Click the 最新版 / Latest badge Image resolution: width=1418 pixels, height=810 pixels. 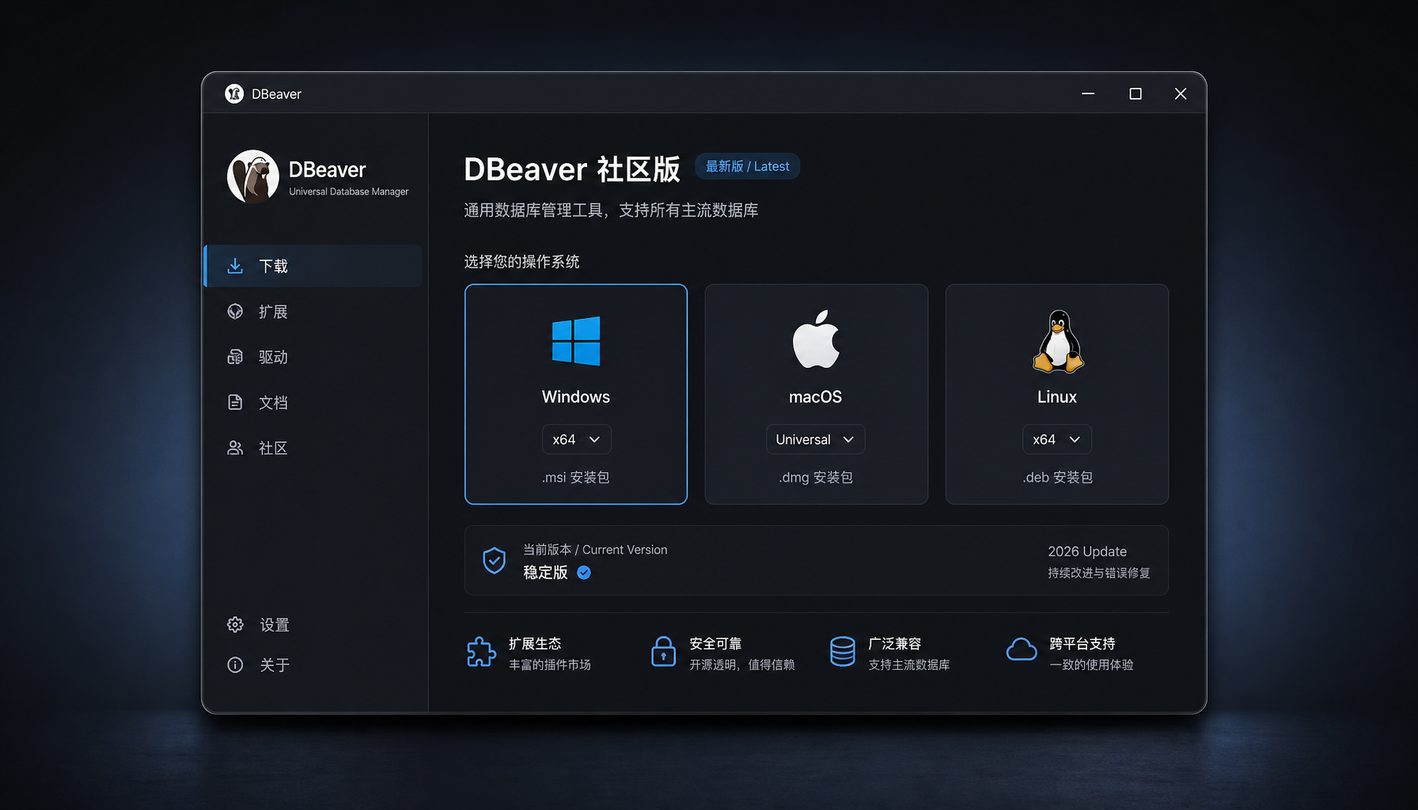tap(748, 167)
